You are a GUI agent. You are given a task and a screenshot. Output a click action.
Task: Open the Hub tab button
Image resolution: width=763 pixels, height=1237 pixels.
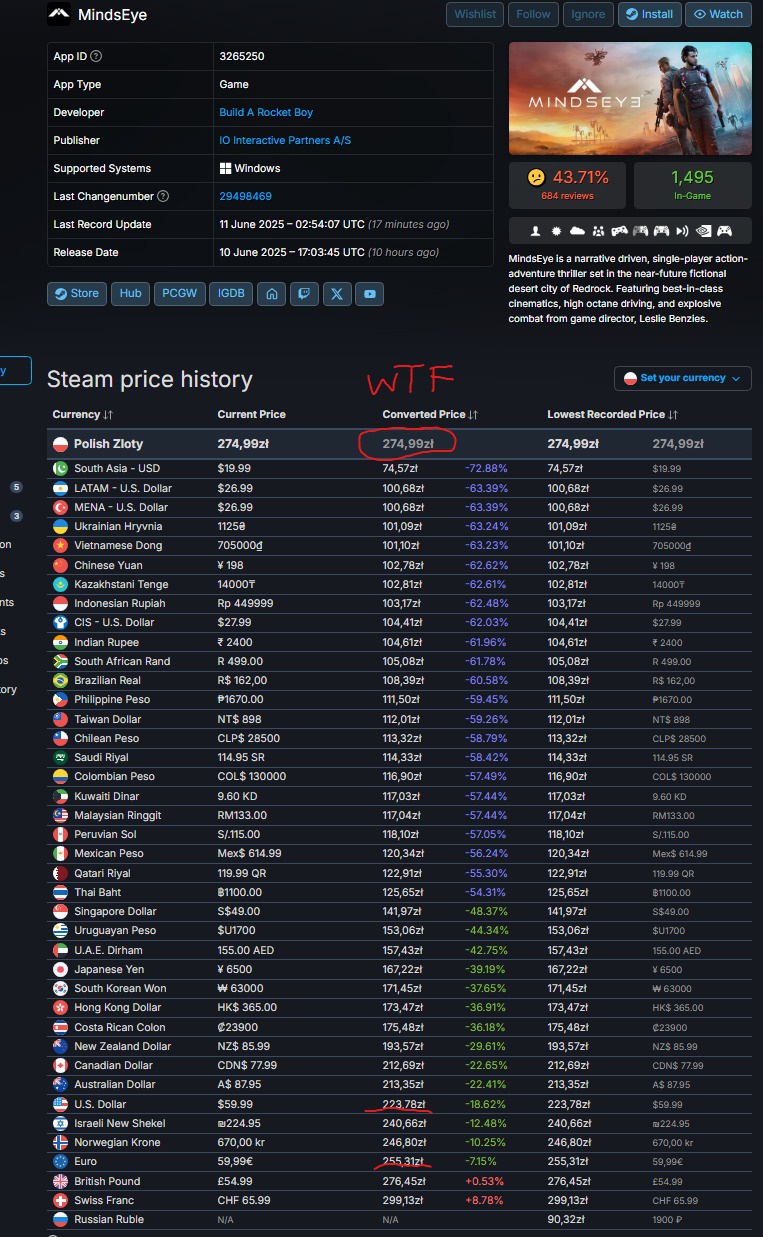(x=130, y=294)
